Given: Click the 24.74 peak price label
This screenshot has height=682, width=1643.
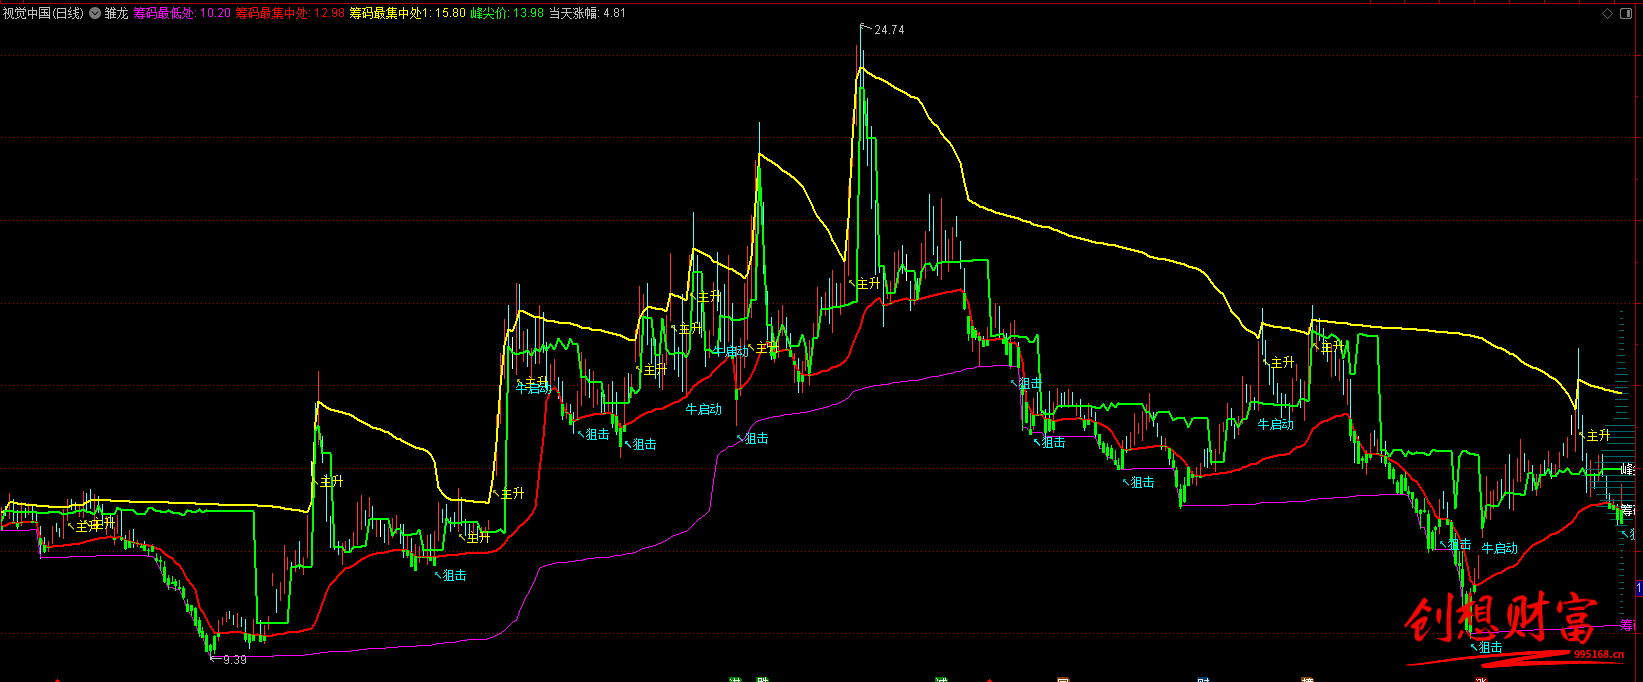Looking at the screenshot, I should coord(889,30).
